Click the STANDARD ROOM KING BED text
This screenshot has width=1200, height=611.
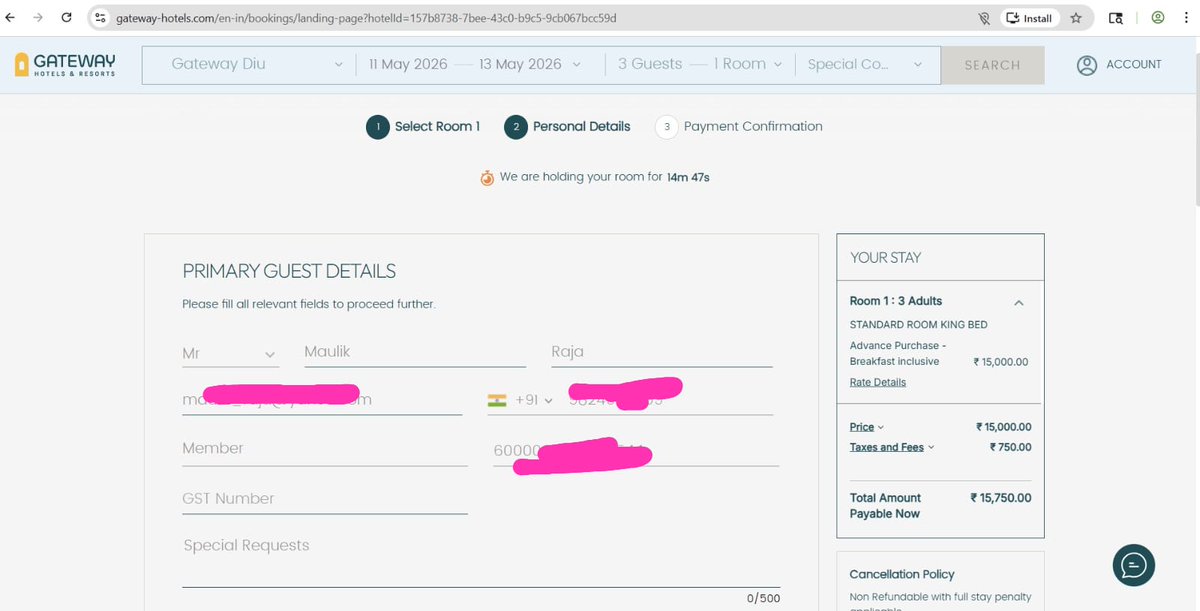(x=919, y=325)
